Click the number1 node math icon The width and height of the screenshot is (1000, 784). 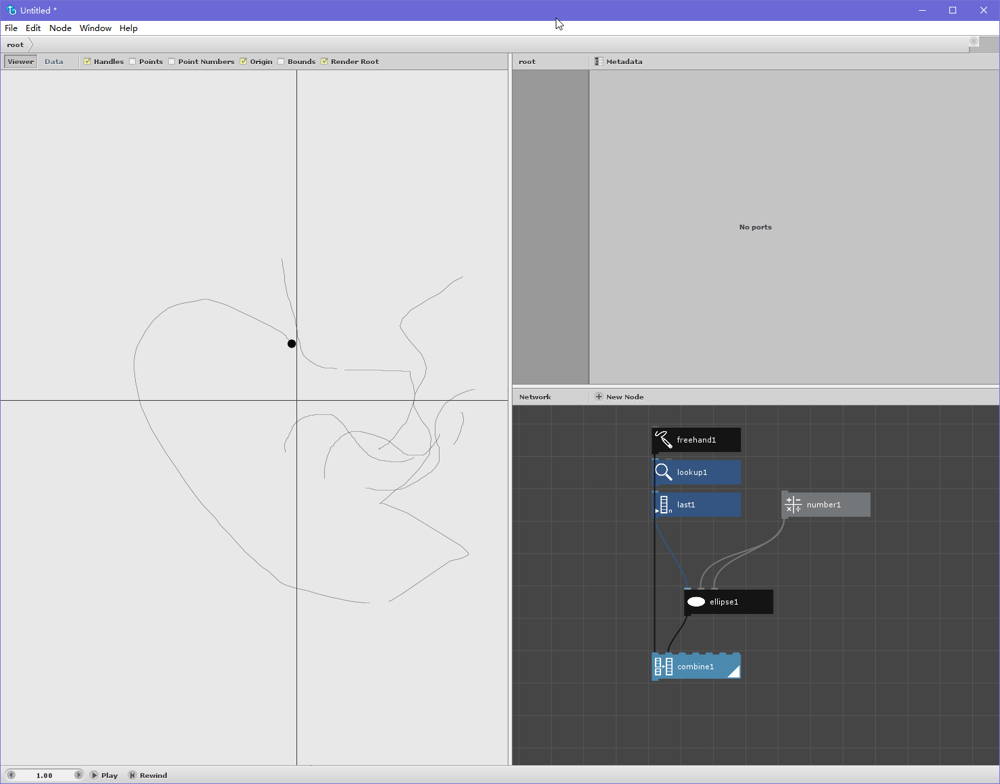pyautogui.click(x=793, y=505)
